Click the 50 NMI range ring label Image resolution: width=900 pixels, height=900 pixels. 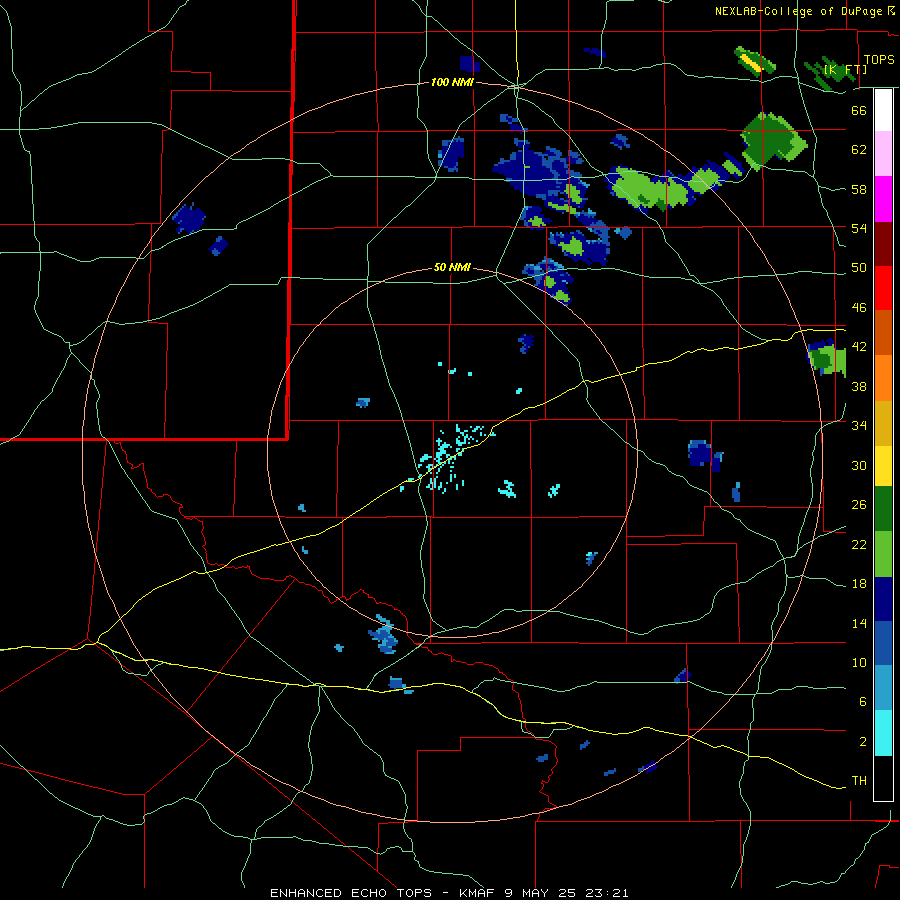(x=452, y=267)
